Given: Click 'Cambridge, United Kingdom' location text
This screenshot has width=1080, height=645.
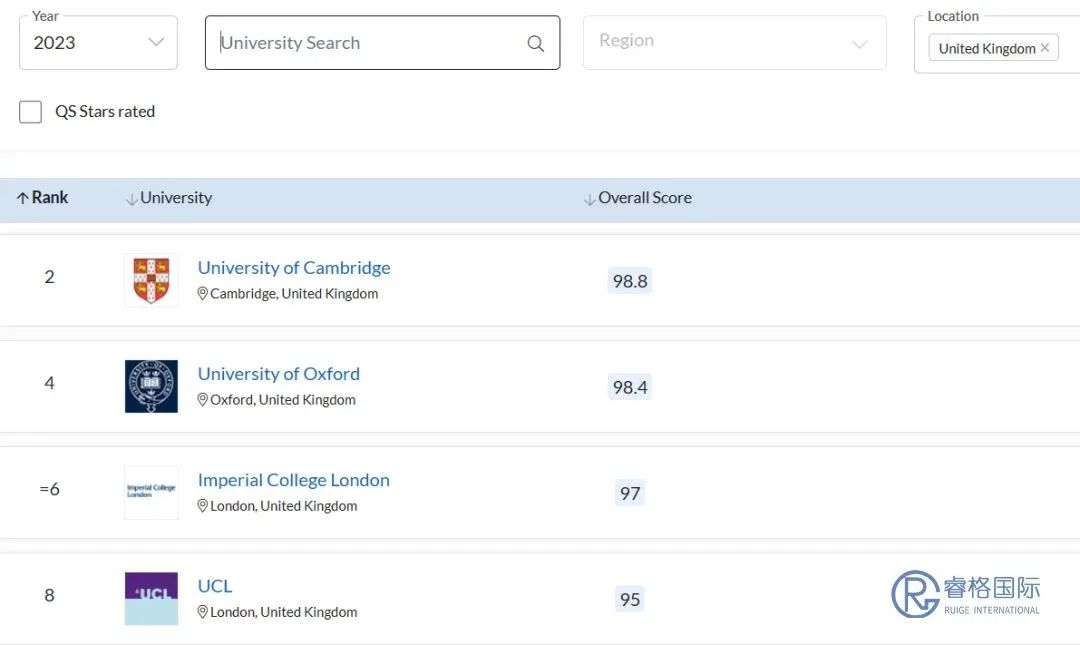Looking at the screenshot, I should [x=294, y=294].
